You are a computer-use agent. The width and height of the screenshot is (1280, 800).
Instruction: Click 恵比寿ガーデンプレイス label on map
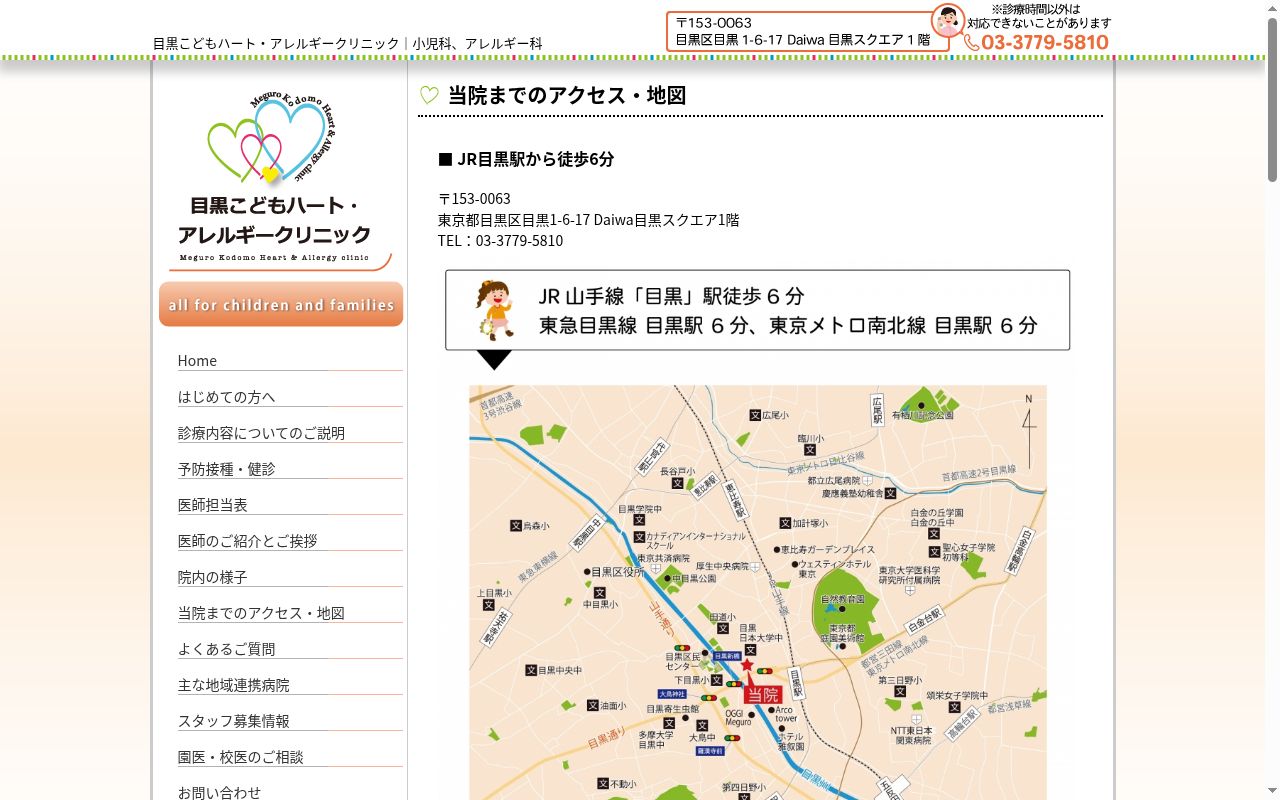tap(824, 549)
